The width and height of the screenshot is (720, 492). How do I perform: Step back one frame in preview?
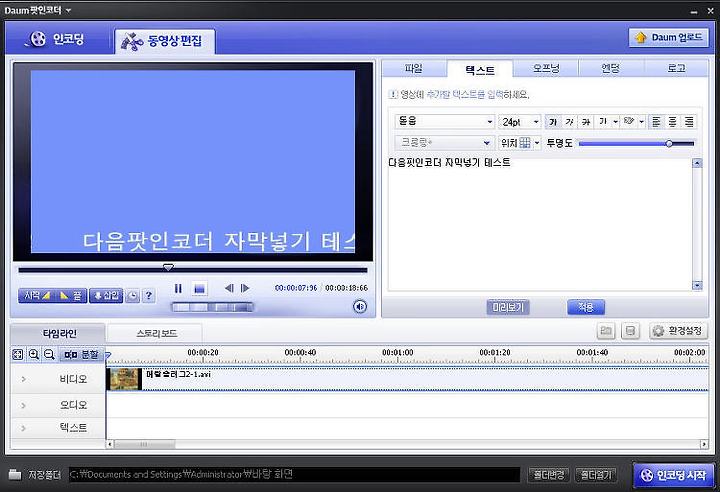point(229,288)
